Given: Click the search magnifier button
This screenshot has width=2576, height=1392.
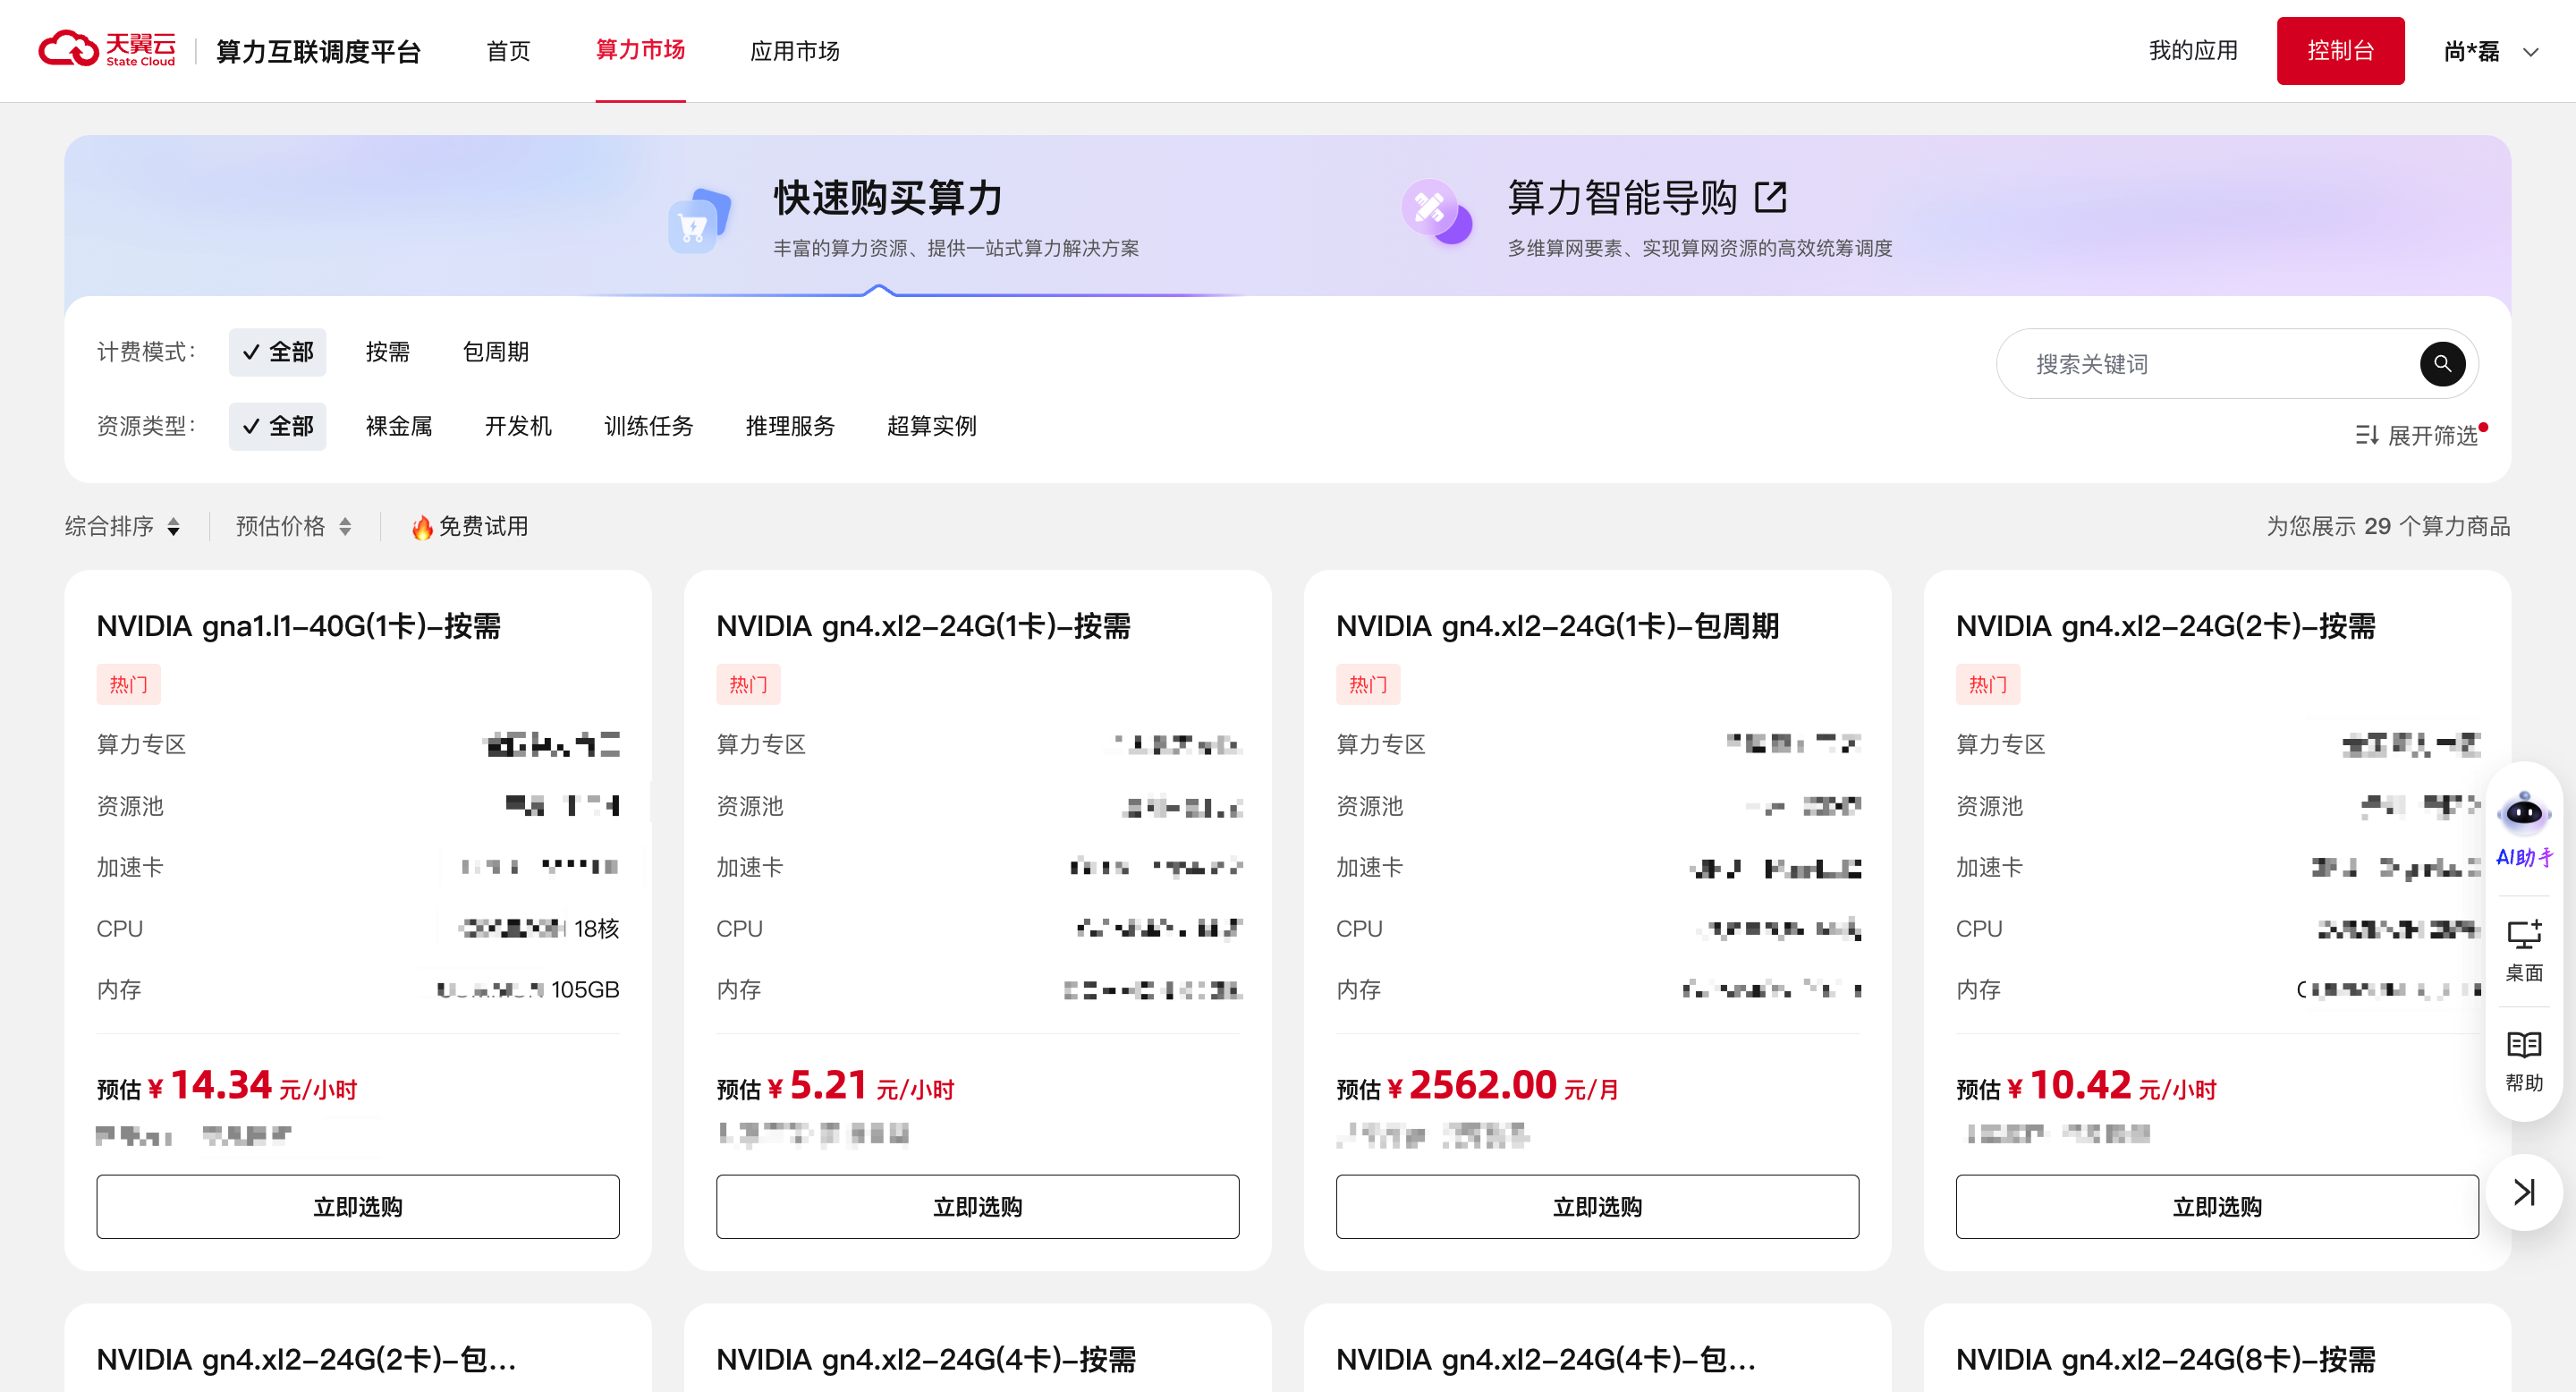Looking at the screenshot, I should coord(2442,364).
